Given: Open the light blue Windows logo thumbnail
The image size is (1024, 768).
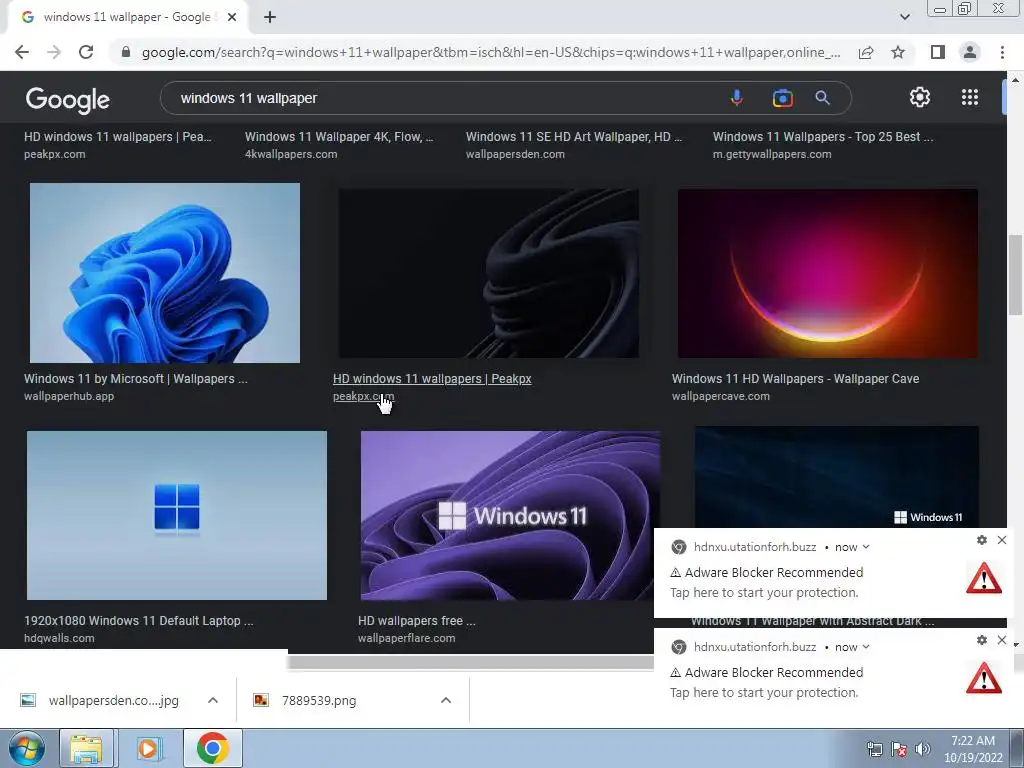Looking at the screenshot, I should click(177, 515).
